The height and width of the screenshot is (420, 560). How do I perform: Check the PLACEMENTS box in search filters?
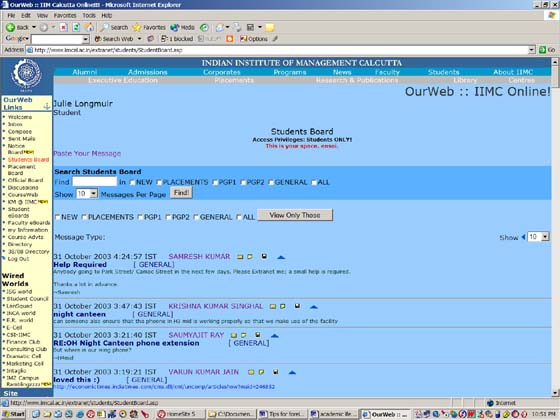[x=159, y=182]
